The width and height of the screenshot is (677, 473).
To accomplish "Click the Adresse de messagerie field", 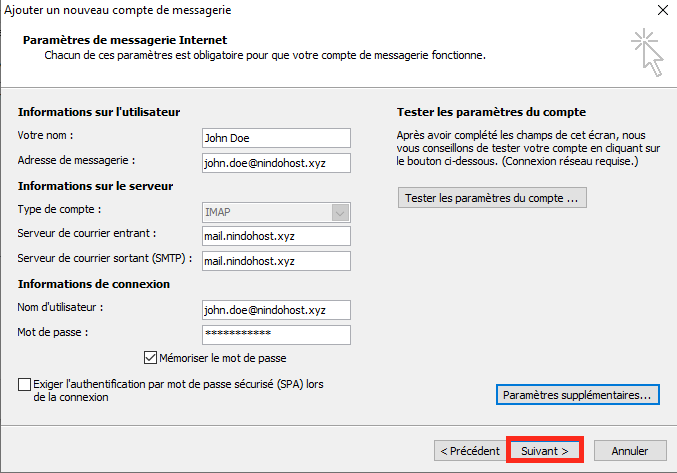I will coord(275,161).
